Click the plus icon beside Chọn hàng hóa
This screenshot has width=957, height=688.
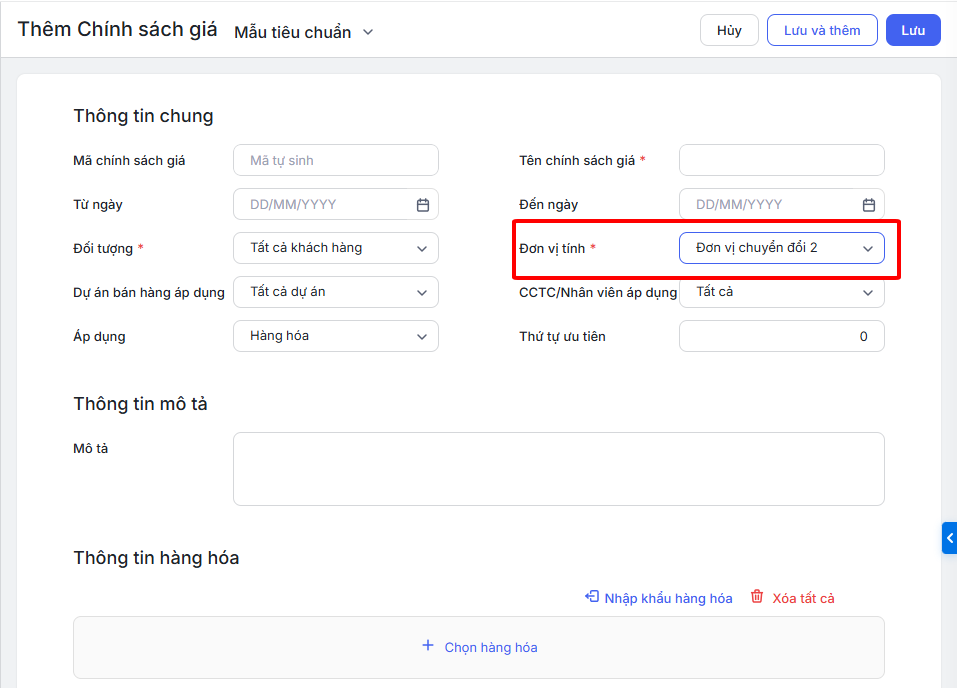pyautogui.click(x=428, y=645)
